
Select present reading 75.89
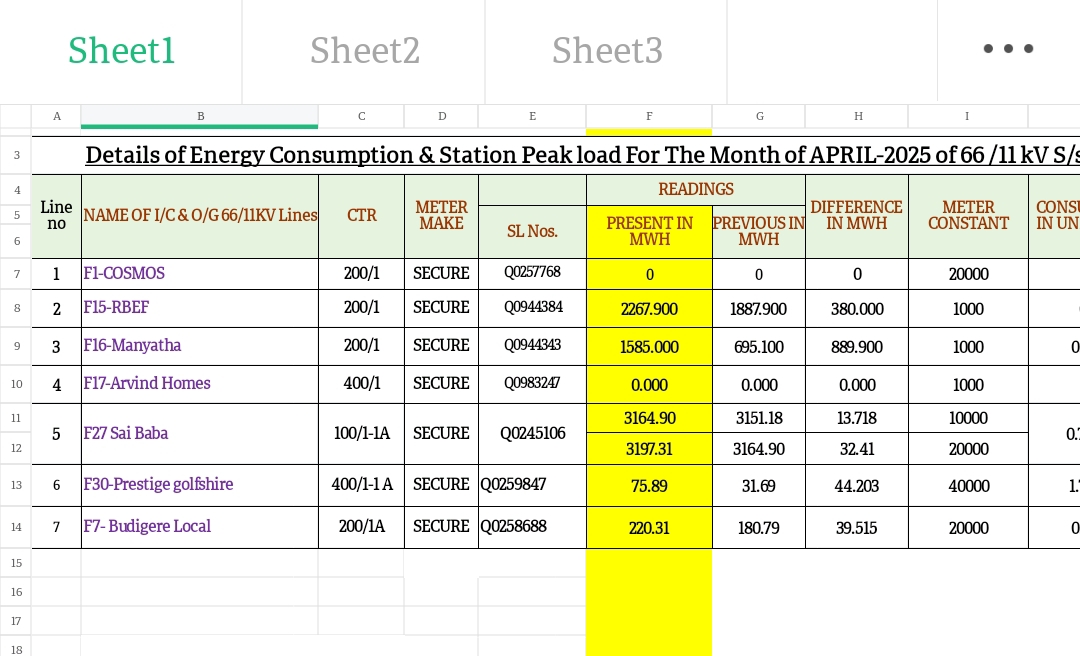(x=649, y=486)
